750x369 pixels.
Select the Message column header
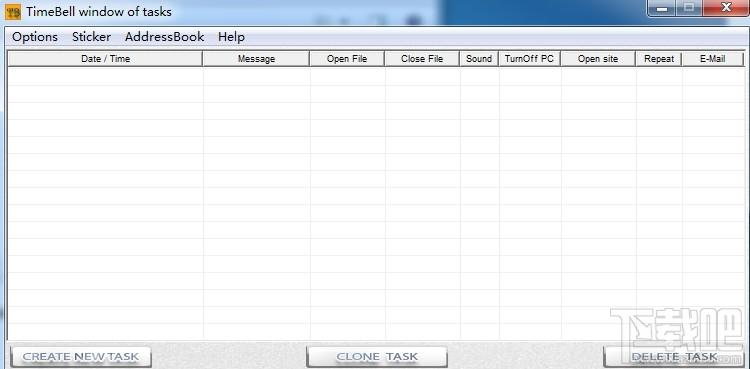256,59
